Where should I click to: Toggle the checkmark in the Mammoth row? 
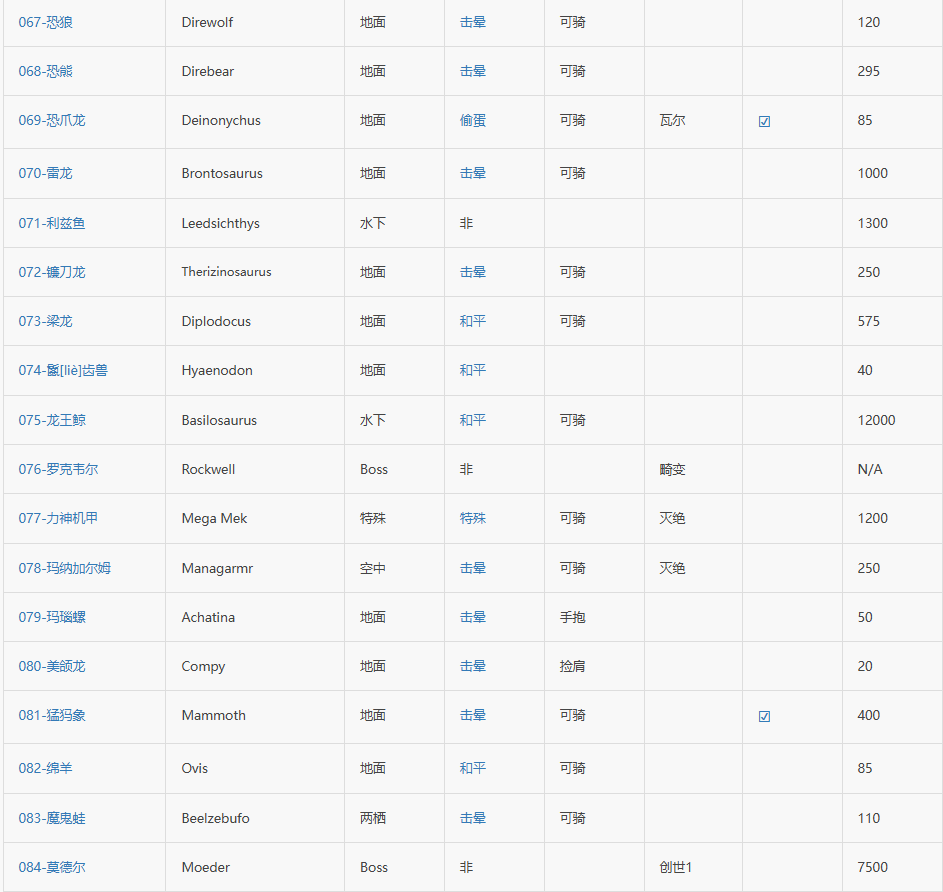764,716
